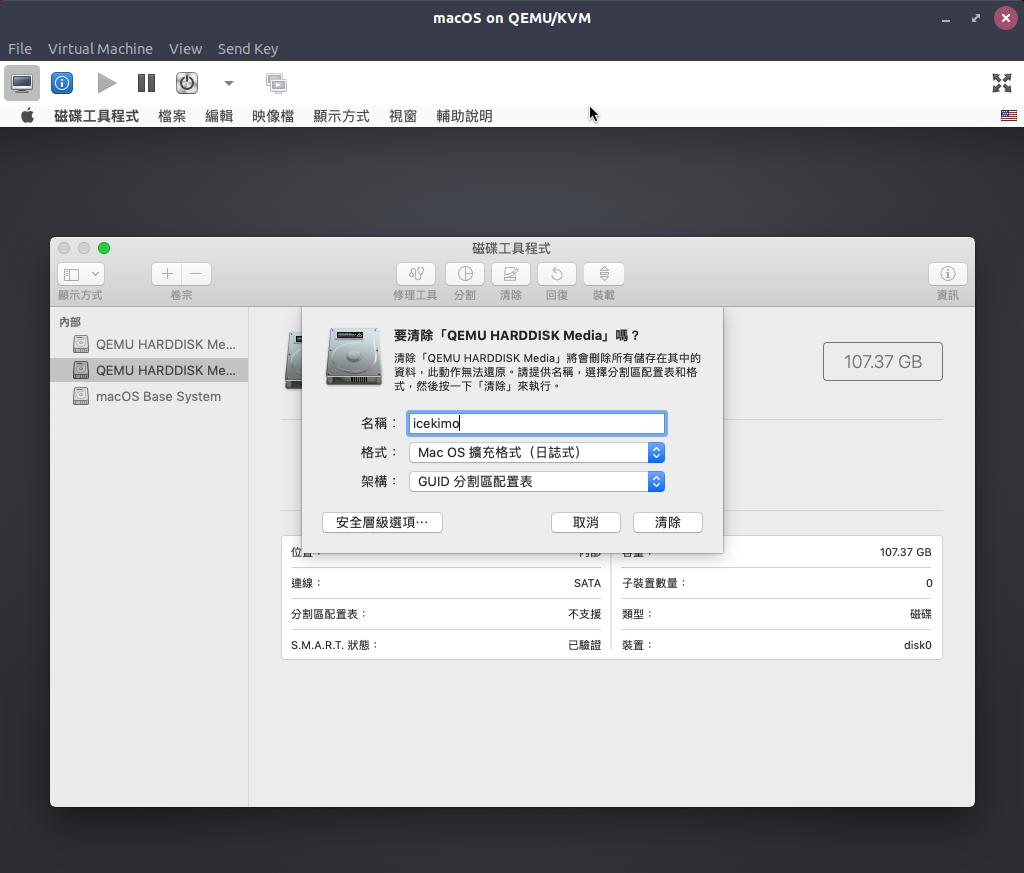Image resolution: width=1024 pixels, height=873 pixels.
Task: Click the 已驗證 S.M.A.R.T. status value
Action: point(584,645)
